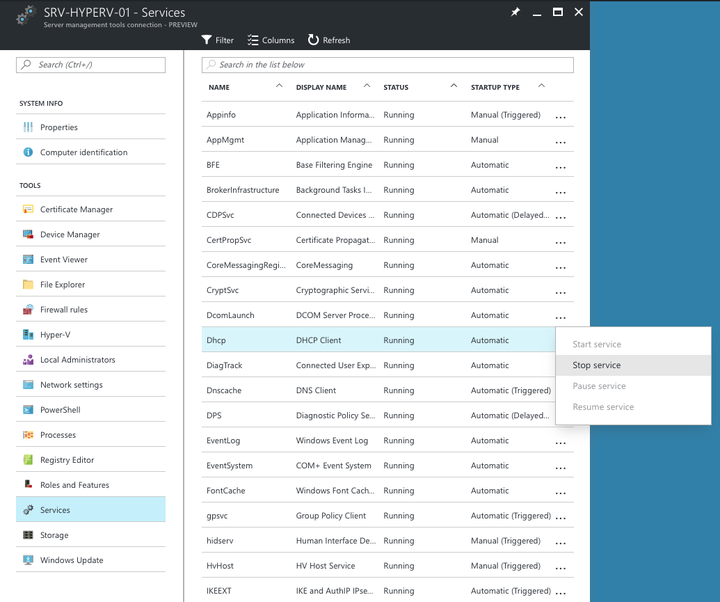
Task: Pin the Services blade
Action: point(515,12)
